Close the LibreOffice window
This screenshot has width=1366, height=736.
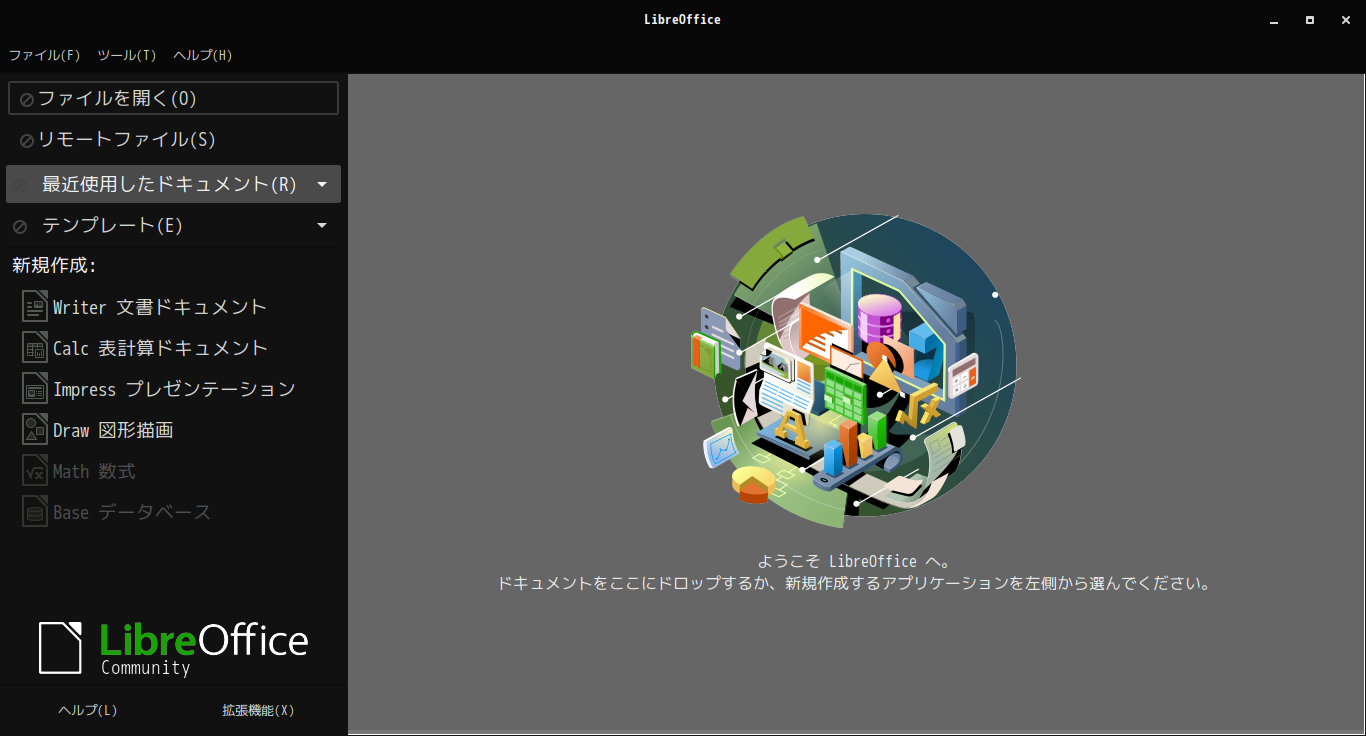coord(1345,20)
